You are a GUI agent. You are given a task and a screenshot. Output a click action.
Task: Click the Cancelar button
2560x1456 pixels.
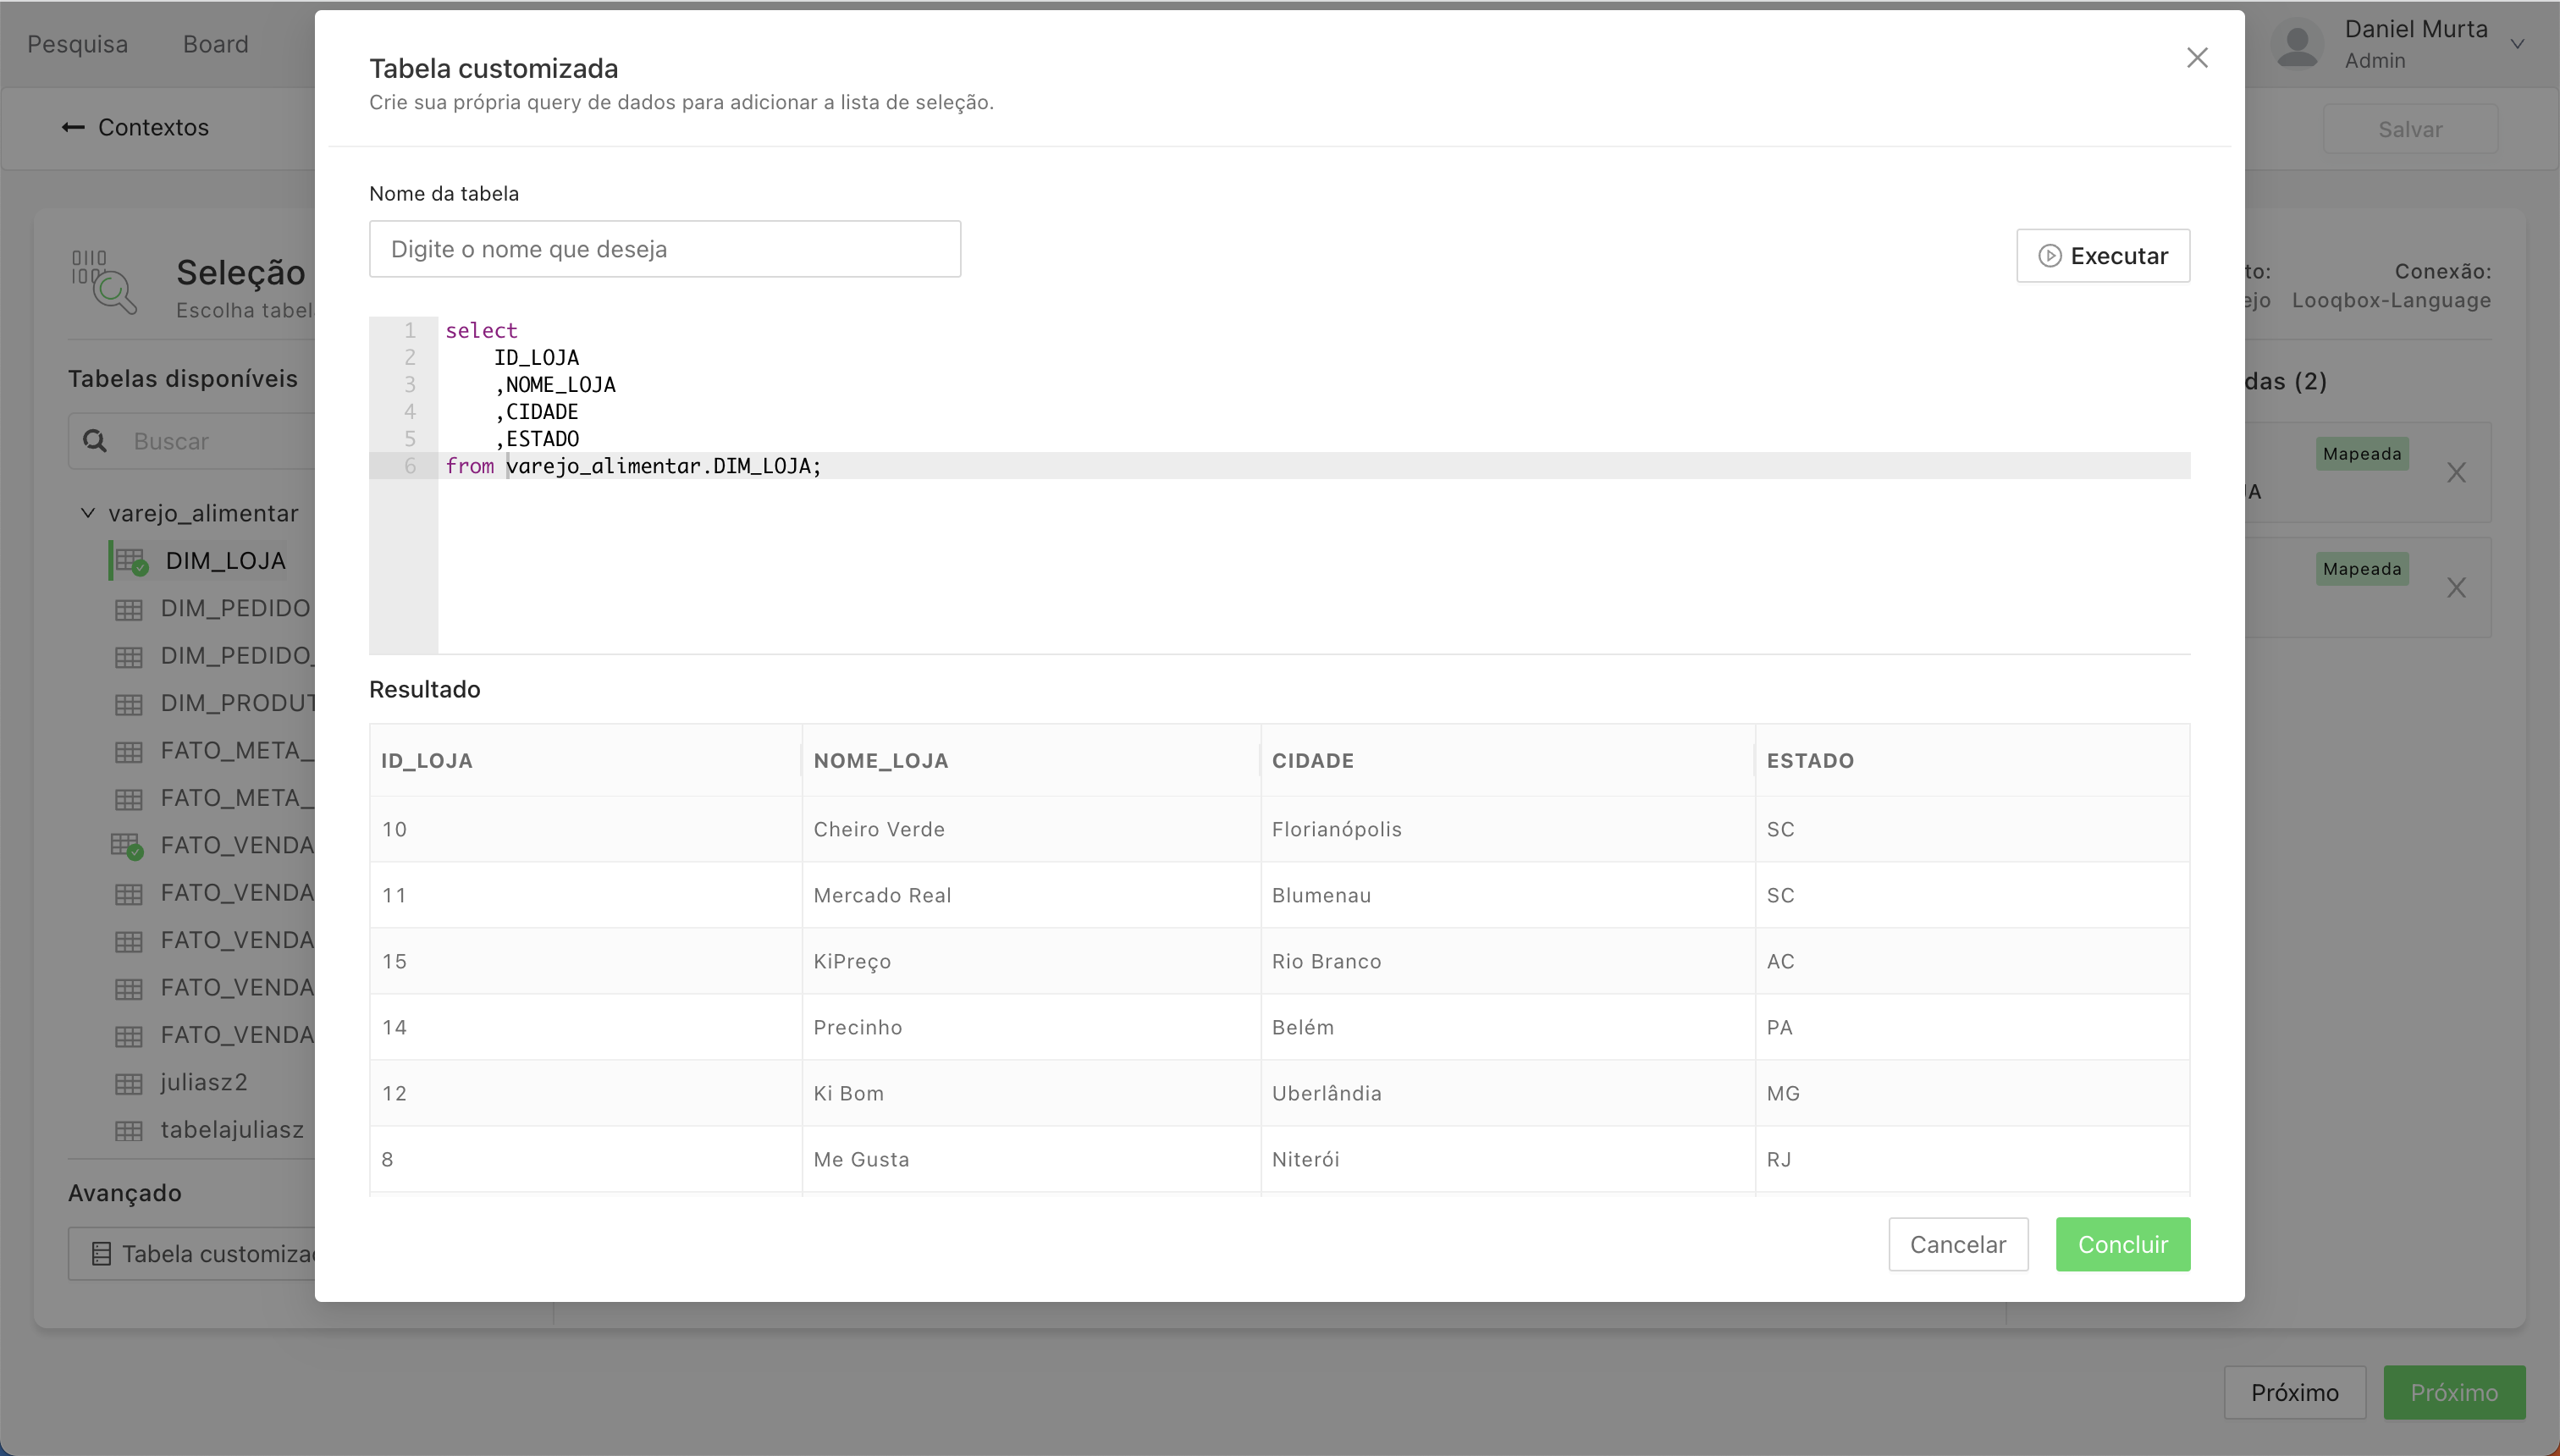[x=1957, y=1244]
